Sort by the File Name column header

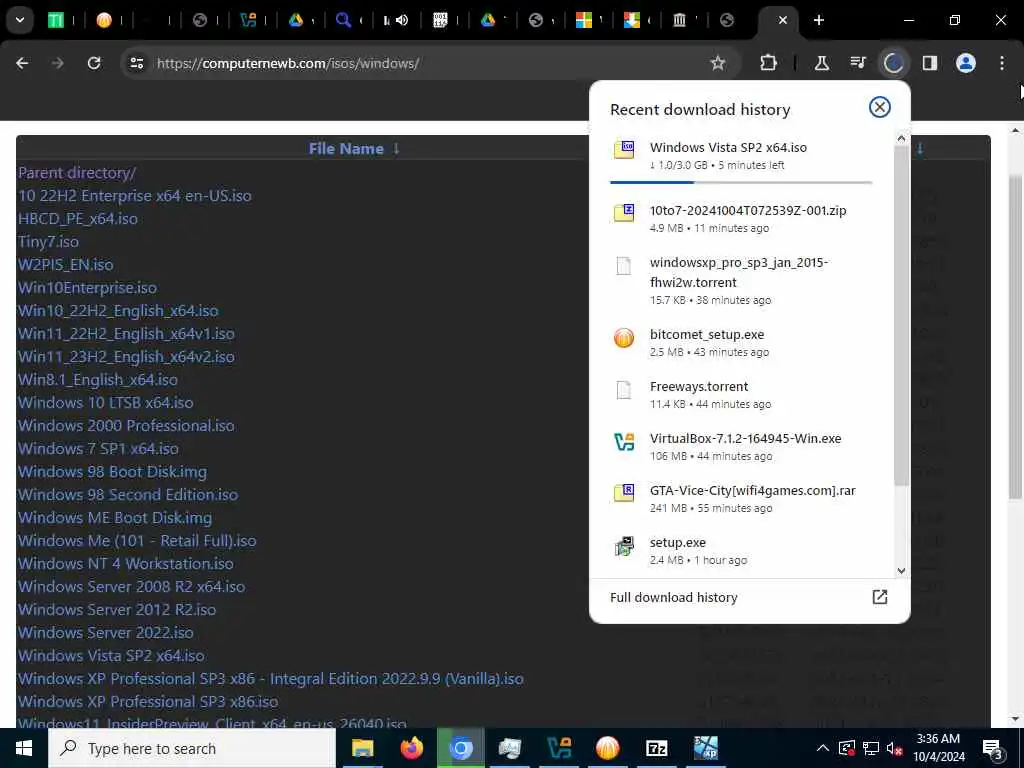tap(353, 148)
